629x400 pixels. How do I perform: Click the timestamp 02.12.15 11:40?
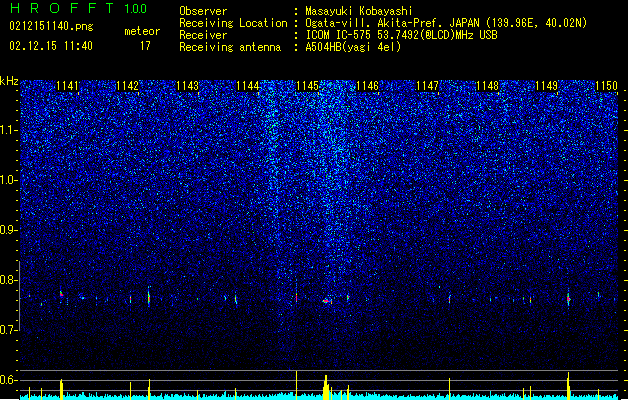click(51, 46)
